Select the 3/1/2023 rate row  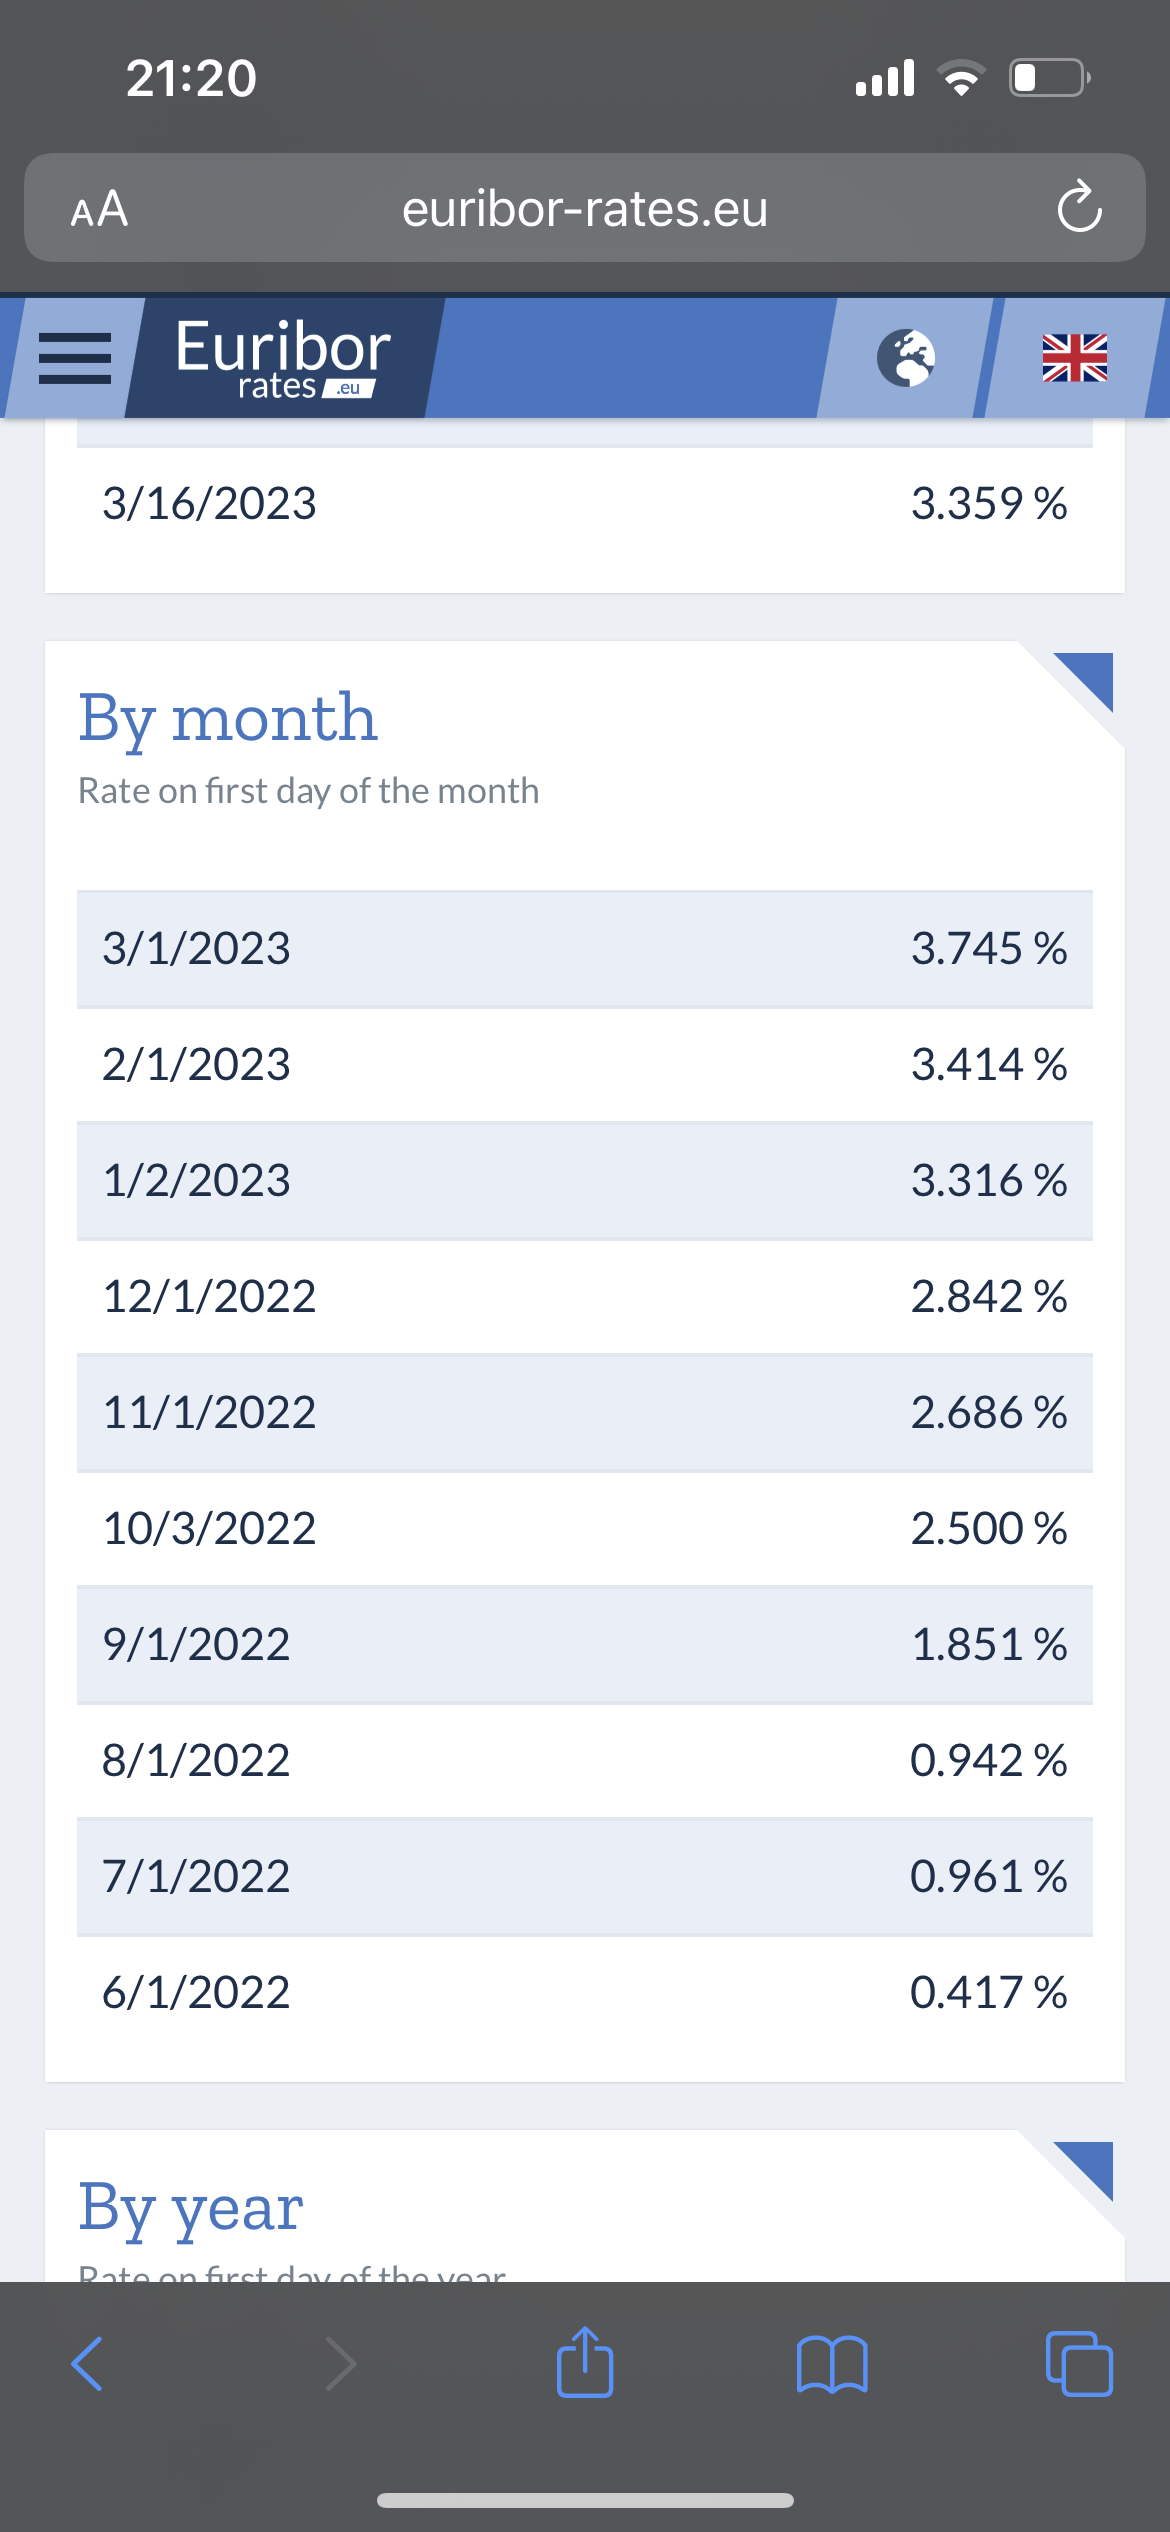tap(585, 948)
